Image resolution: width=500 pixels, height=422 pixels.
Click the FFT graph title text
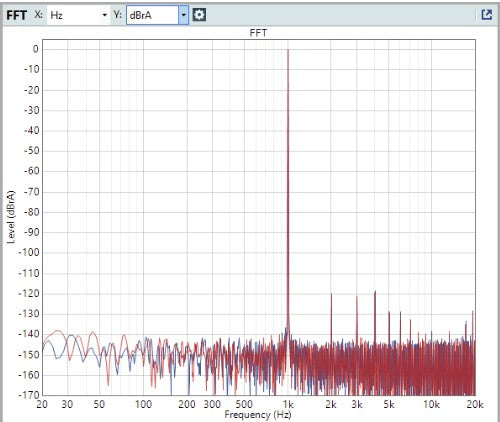(258, 33)
